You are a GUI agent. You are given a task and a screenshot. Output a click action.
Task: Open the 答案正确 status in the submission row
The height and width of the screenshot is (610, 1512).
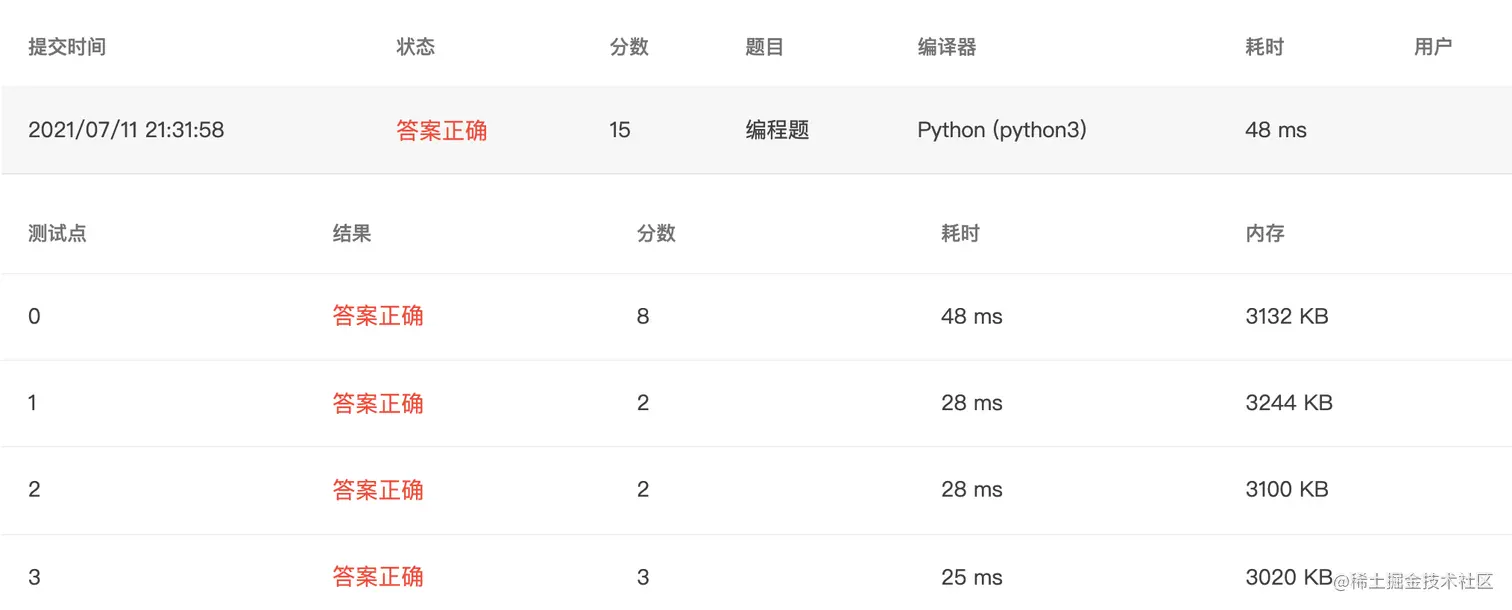tap(442, 130)
